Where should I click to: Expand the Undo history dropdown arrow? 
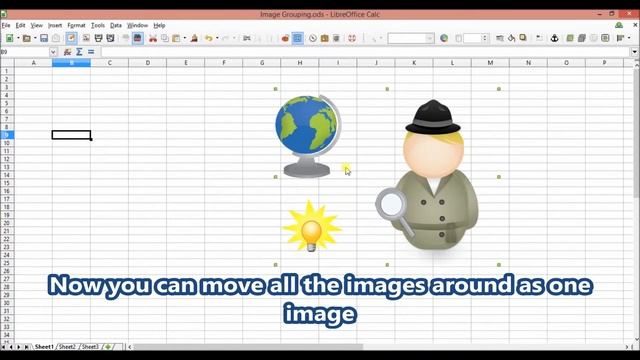[217, 38]
